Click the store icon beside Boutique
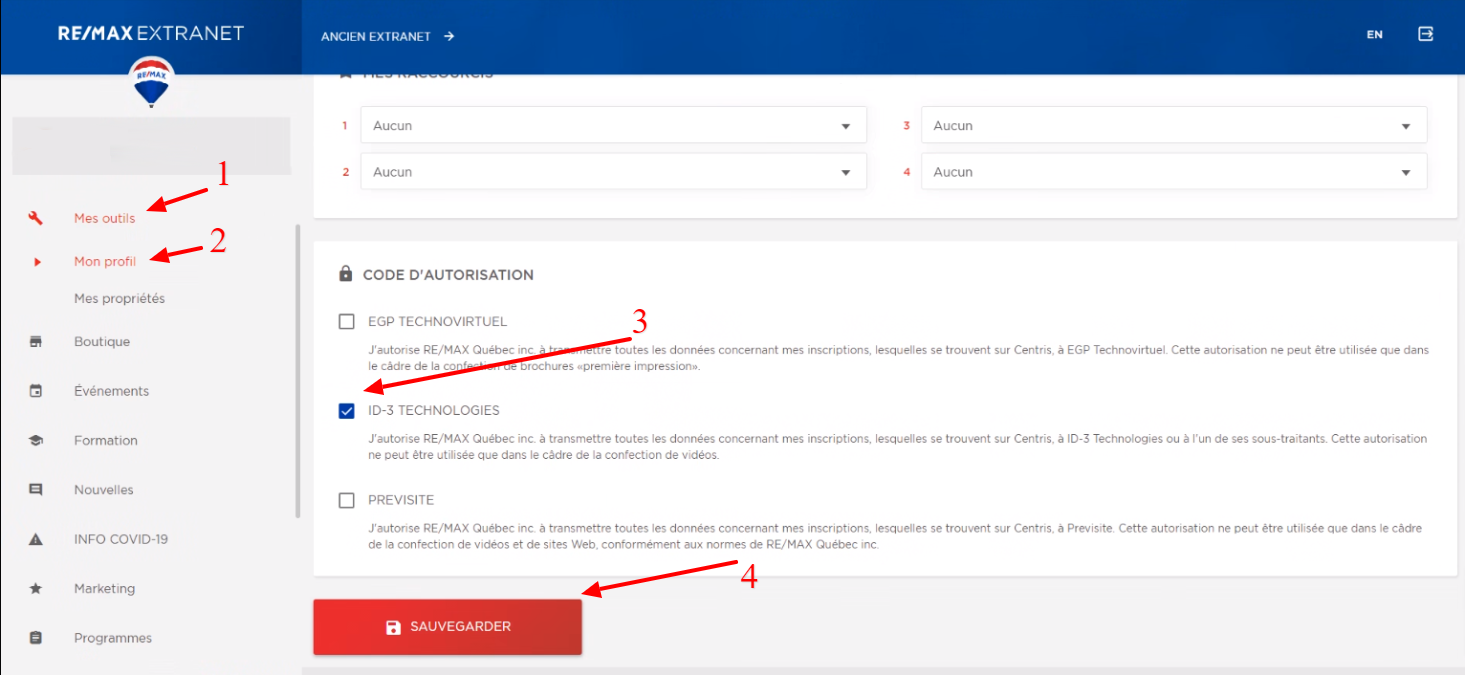Screen dimensions: 1465x675 36,342
